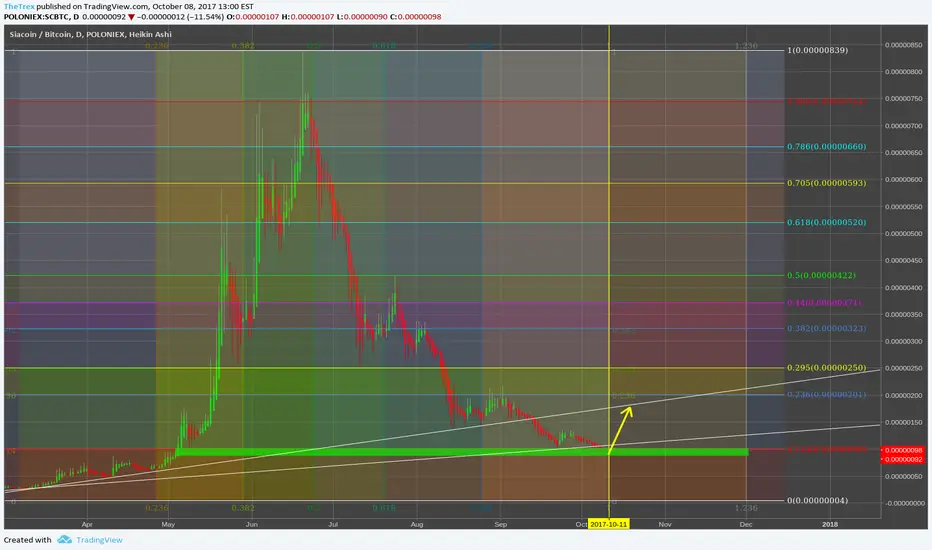Select Fibonacci label 0.618(0.00000520)
The width and height of the screenshot is (932, 550).
click(826, 222)
